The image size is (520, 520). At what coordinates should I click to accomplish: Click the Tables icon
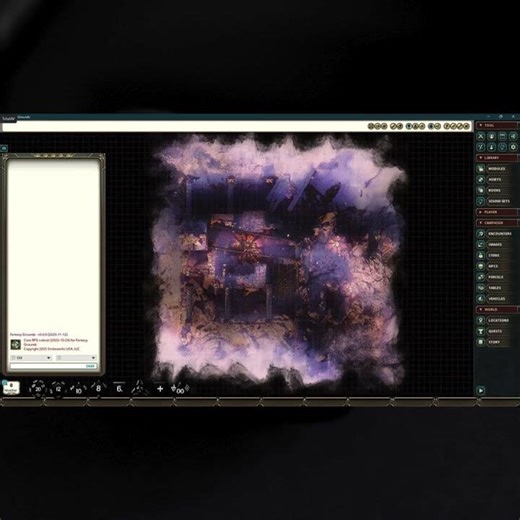click(480, 288)
